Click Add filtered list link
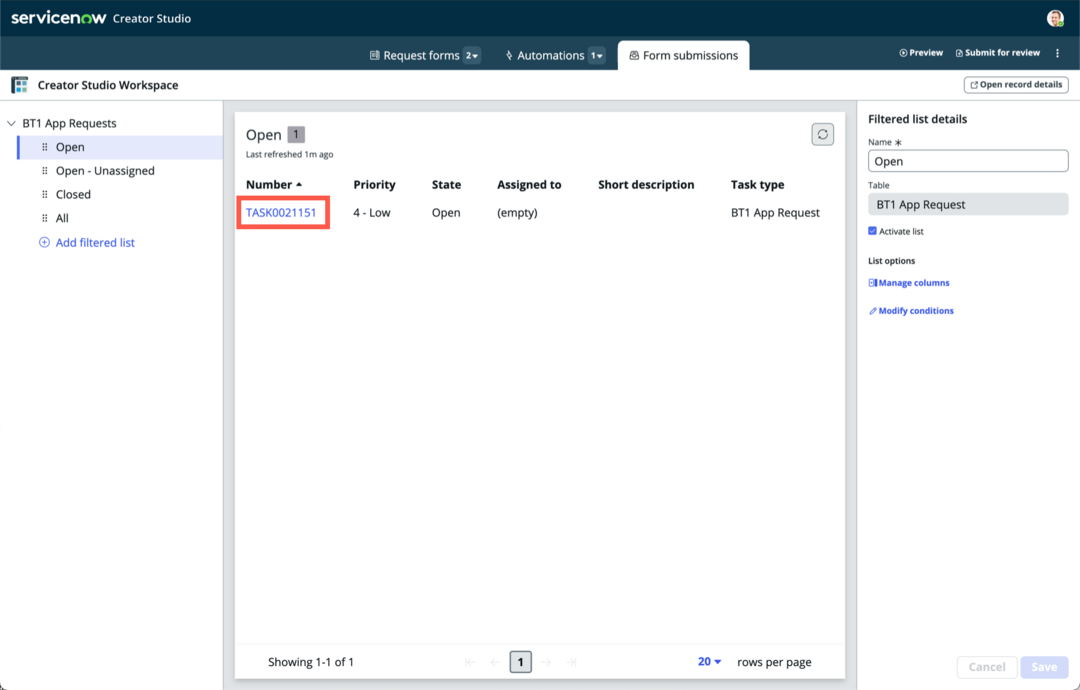Viewport: 1080px width, 690px height. click(95, 242)
